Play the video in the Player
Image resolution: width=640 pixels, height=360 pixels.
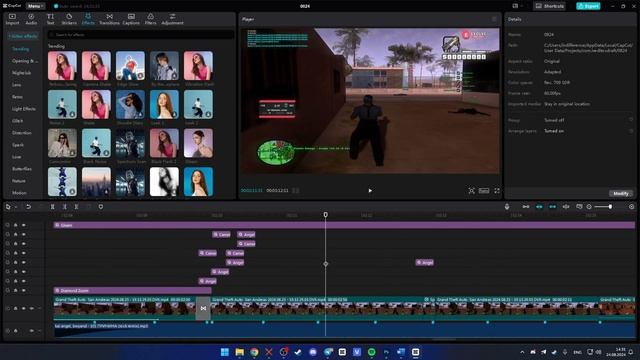[370, 191]
